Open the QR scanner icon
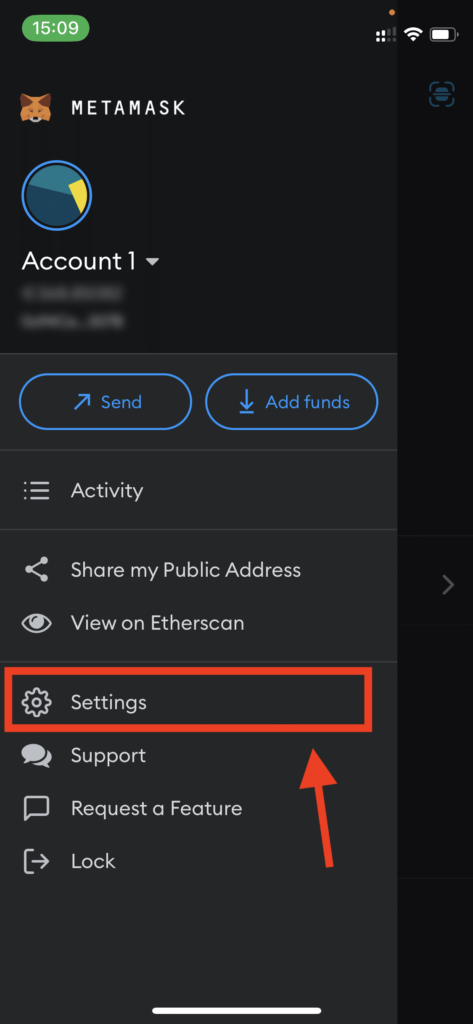The width and height of the screenshot is (473, 1024). (442, 94)
